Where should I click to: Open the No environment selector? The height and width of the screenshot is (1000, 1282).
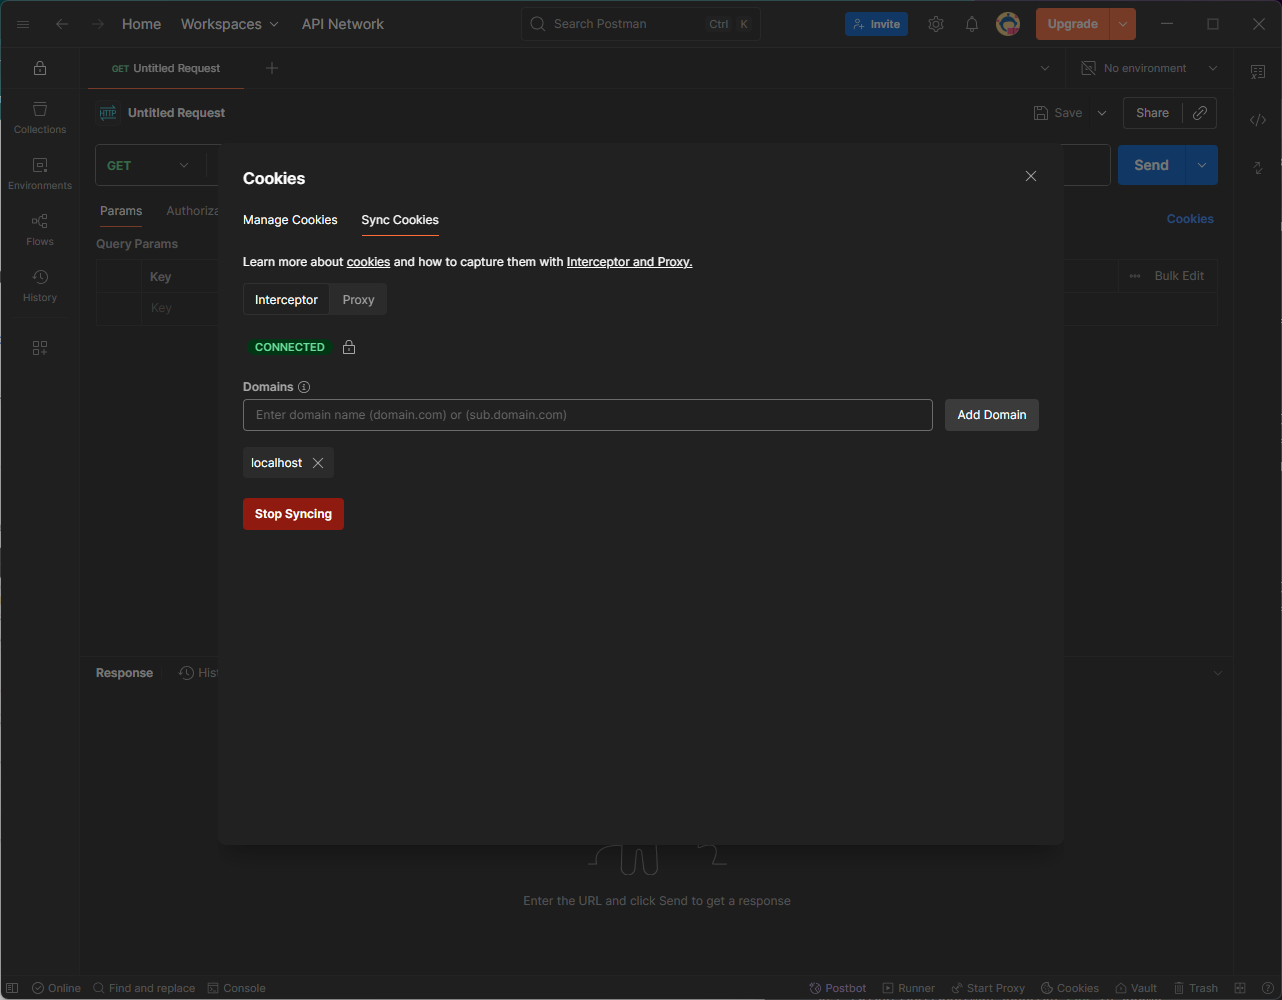tap(1149, 68)
